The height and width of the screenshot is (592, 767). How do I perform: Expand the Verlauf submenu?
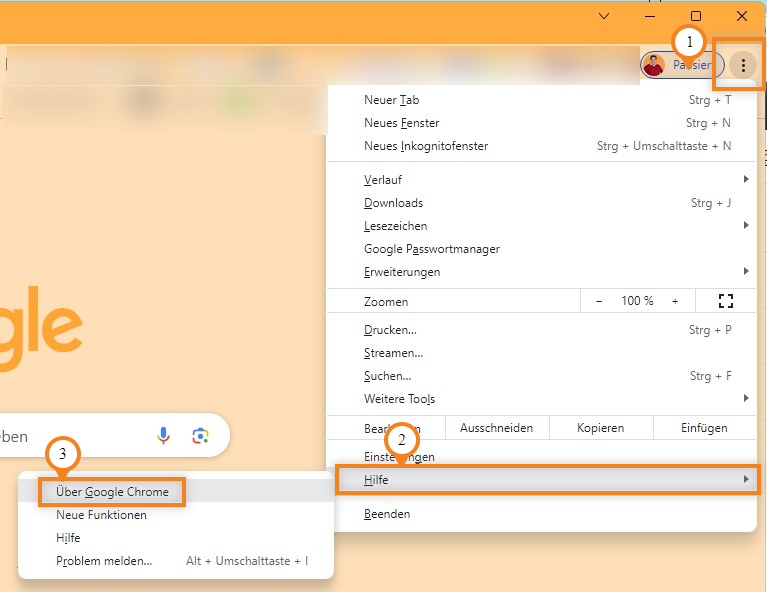541,180
